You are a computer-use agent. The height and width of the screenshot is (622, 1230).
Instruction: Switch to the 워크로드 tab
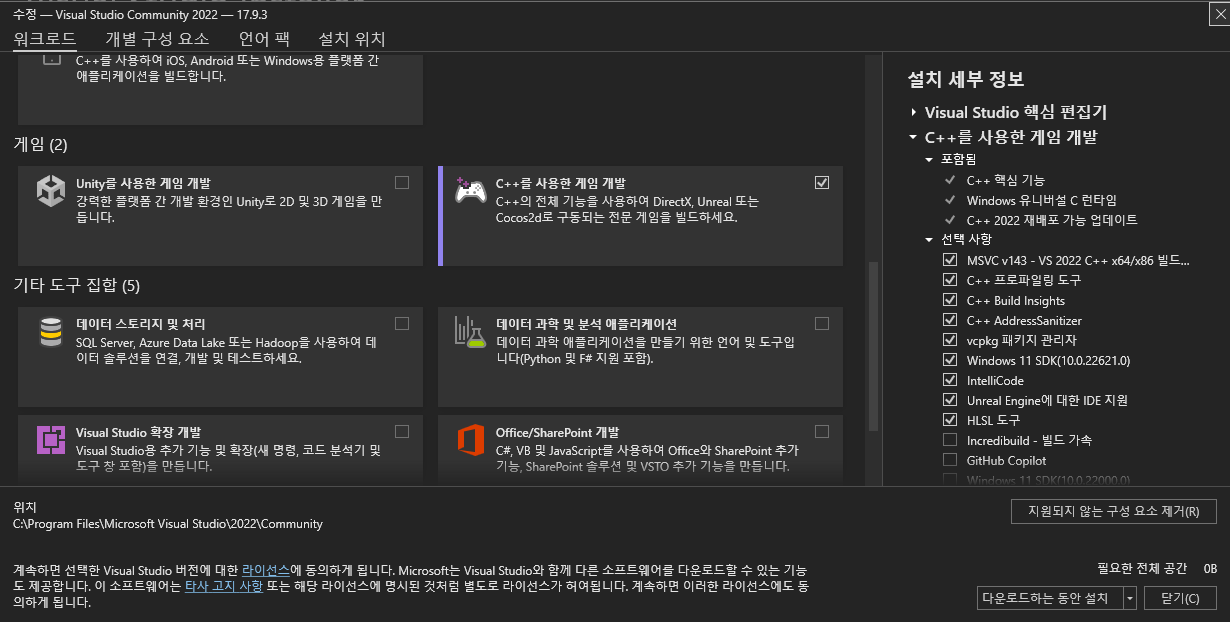[x=44, y=39]
